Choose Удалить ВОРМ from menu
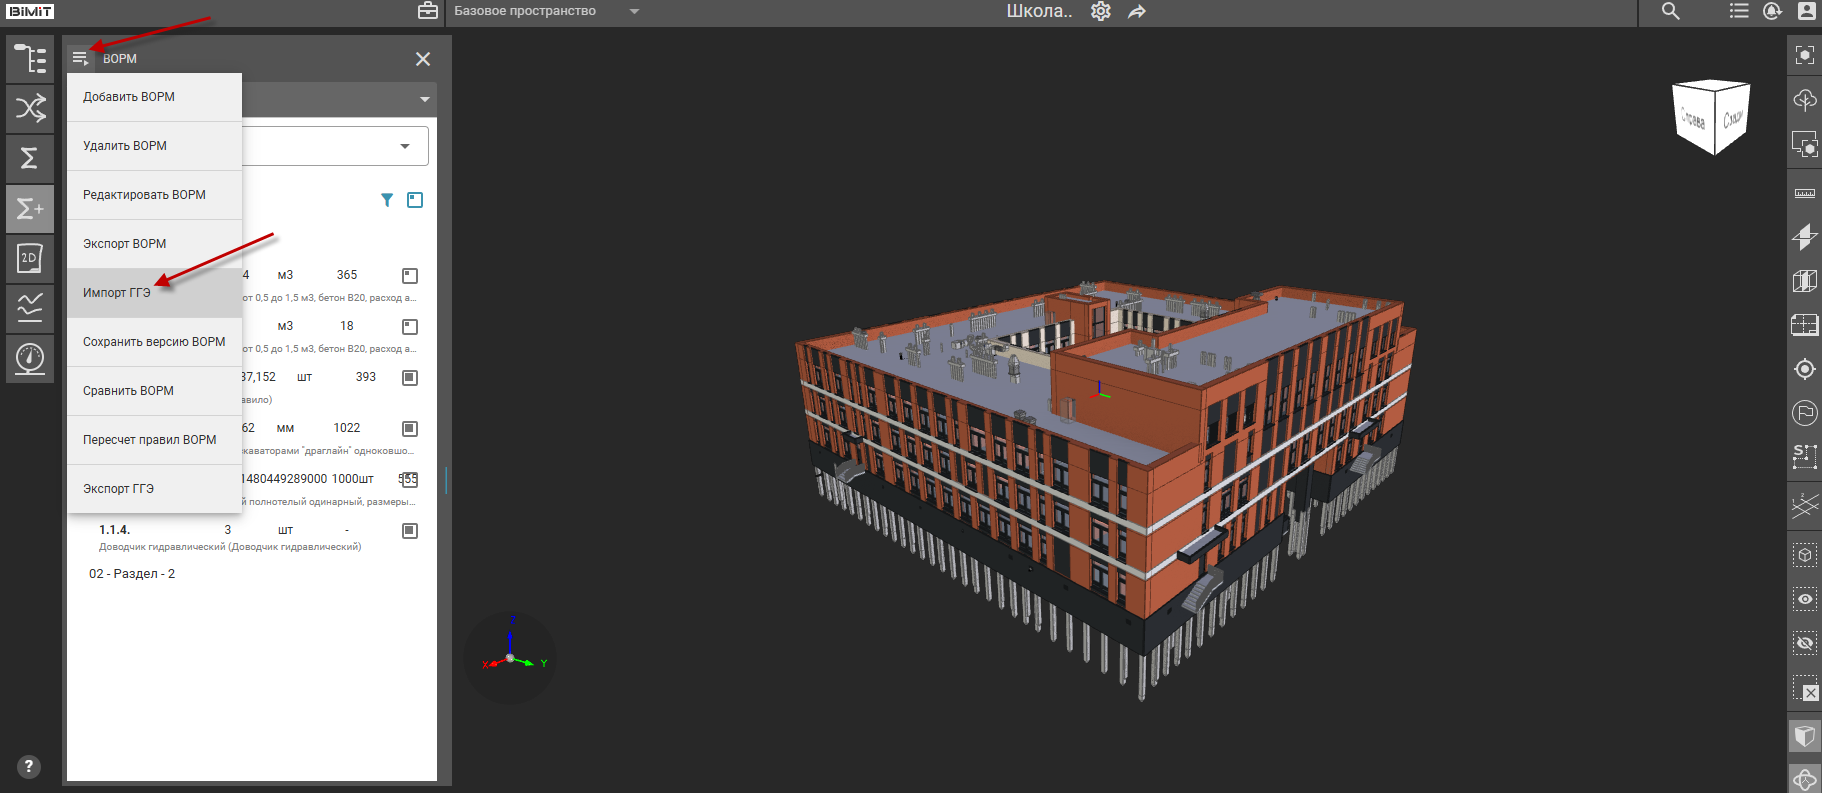Screen dimensions: 1822x793 (154, 146)
